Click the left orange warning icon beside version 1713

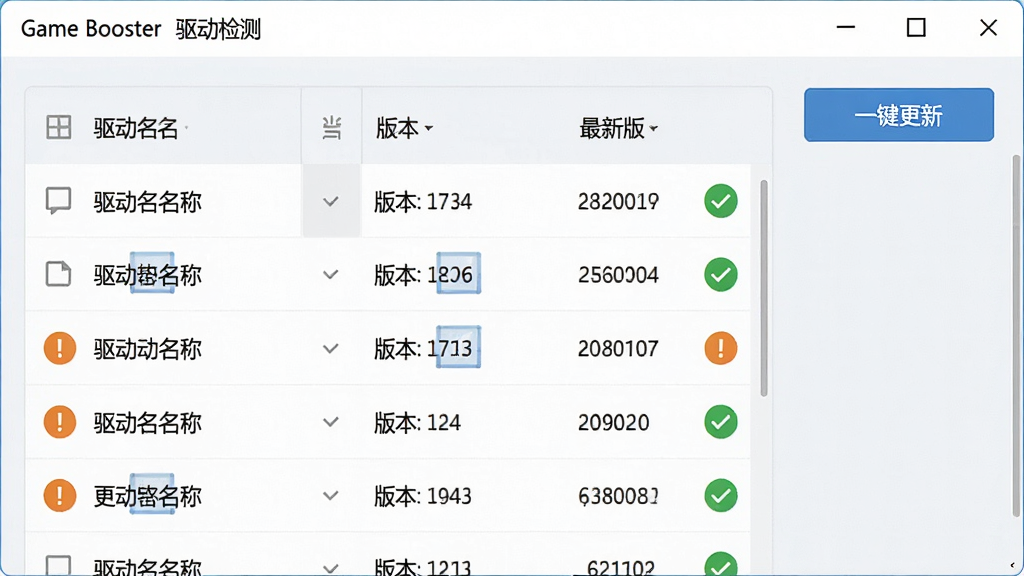click(x=59, y=348)
